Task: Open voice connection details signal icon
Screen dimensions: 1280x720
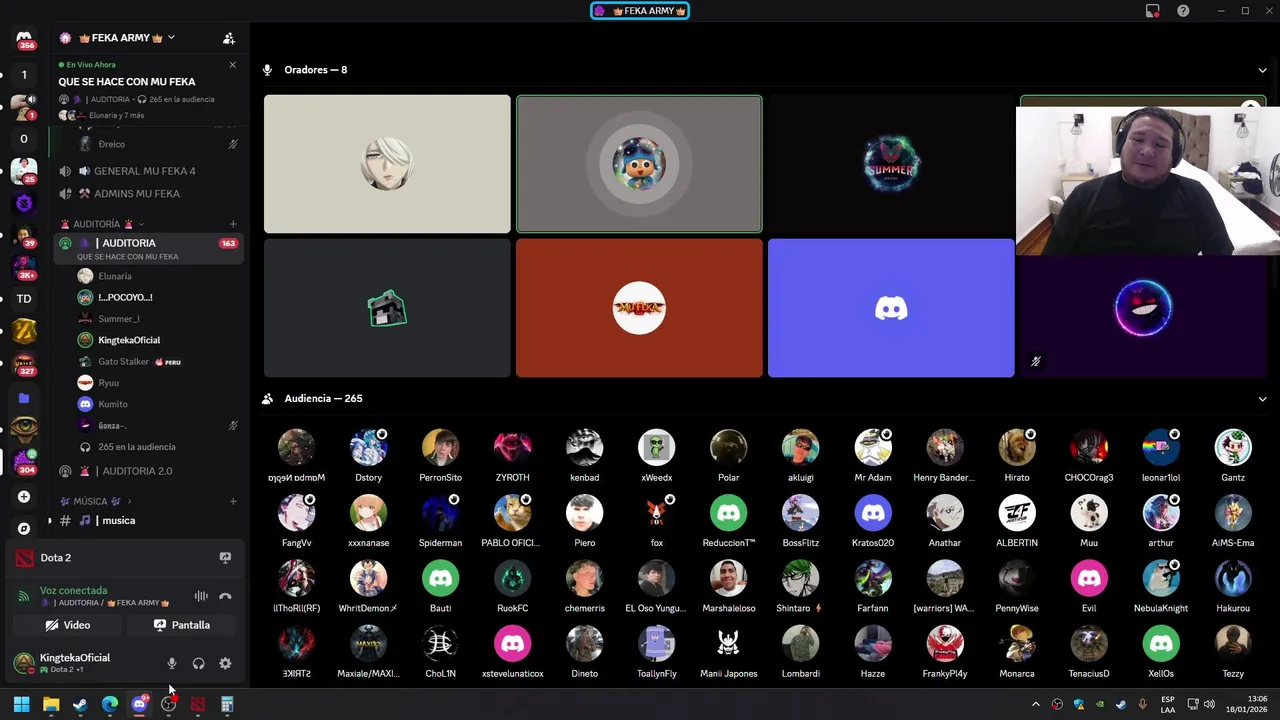Action: [x=24, y=597]
